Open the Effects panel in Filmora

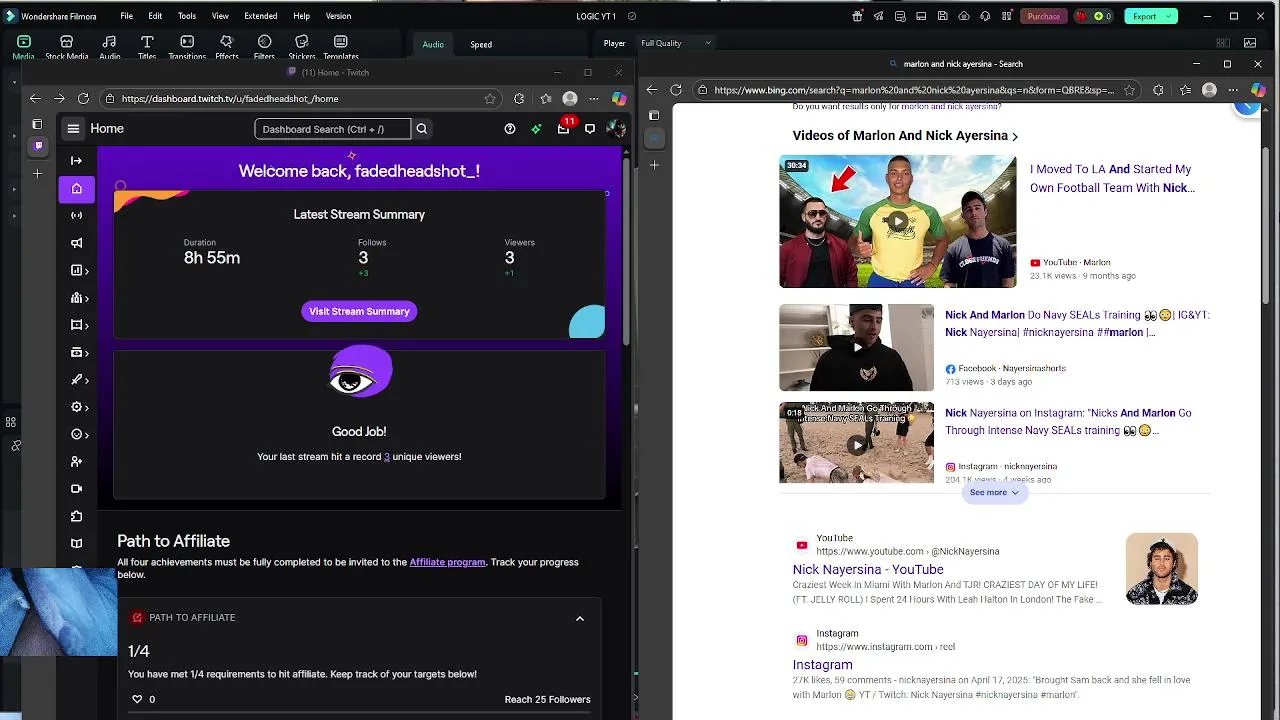pos(227,47)
